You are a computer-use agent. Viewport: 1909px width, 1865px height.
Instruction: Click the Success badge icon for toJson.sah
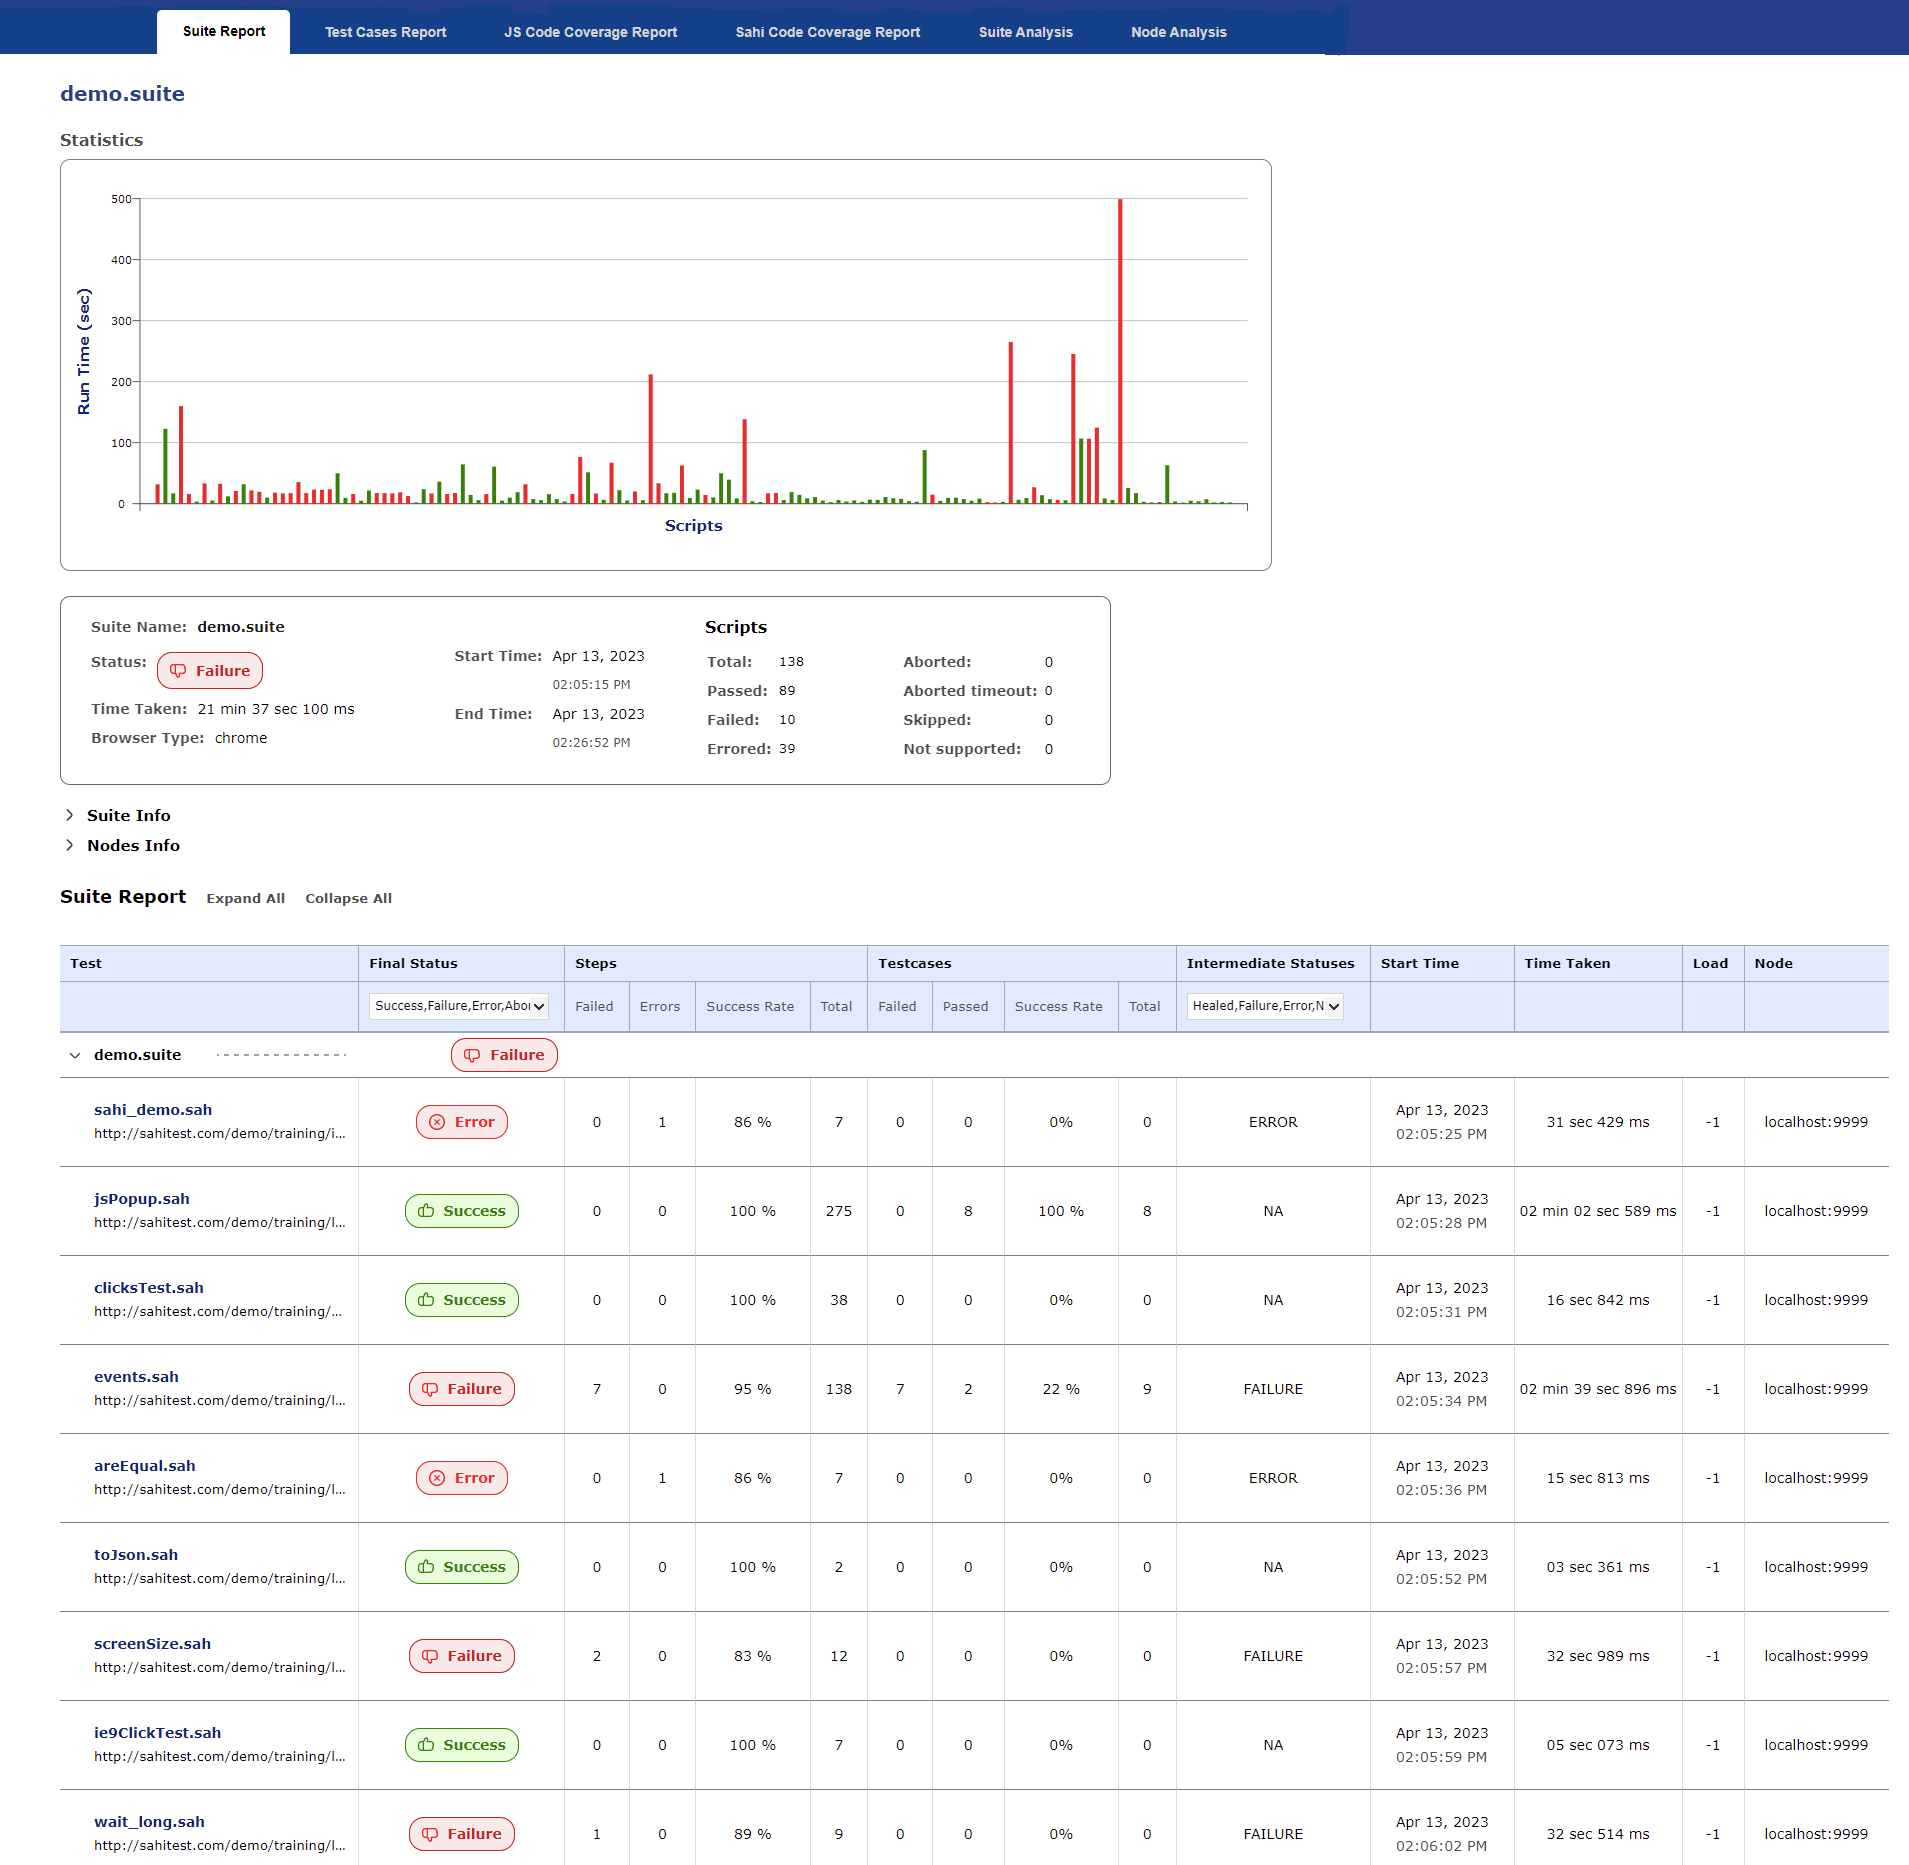pyautogui.click(x=426, y=1567)
